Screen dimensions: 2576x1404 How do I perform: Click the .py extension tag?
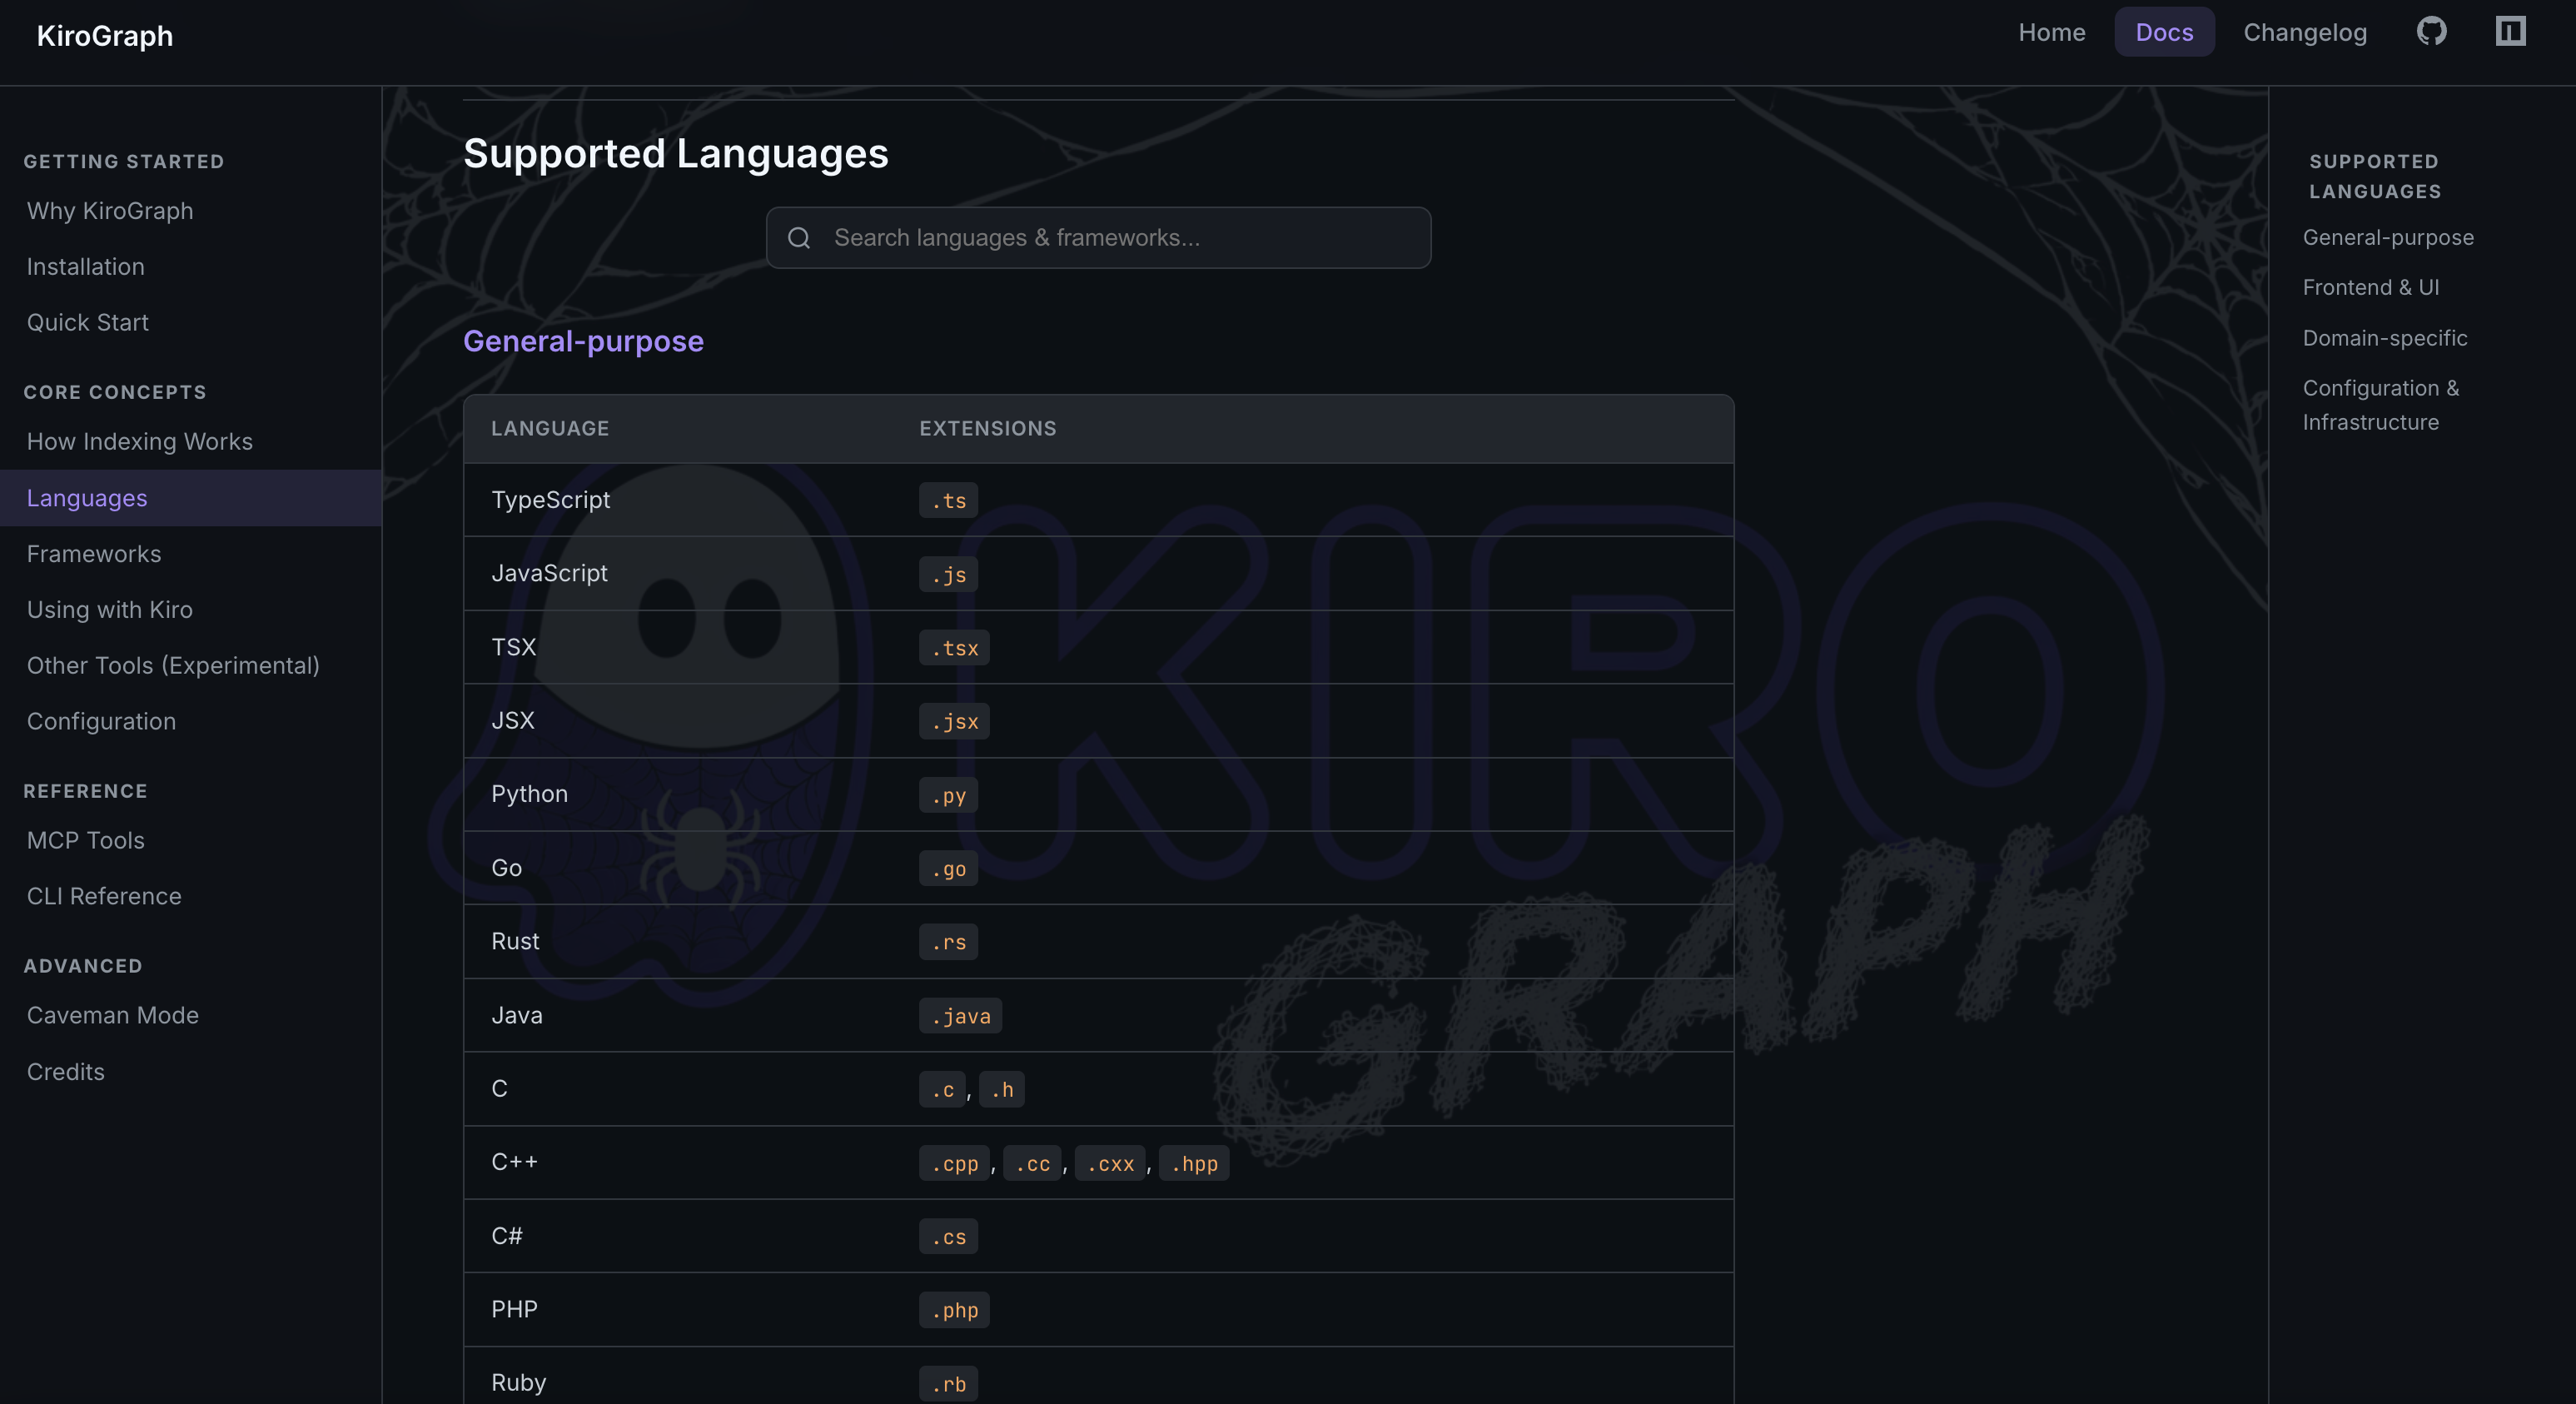pos(948,796)
